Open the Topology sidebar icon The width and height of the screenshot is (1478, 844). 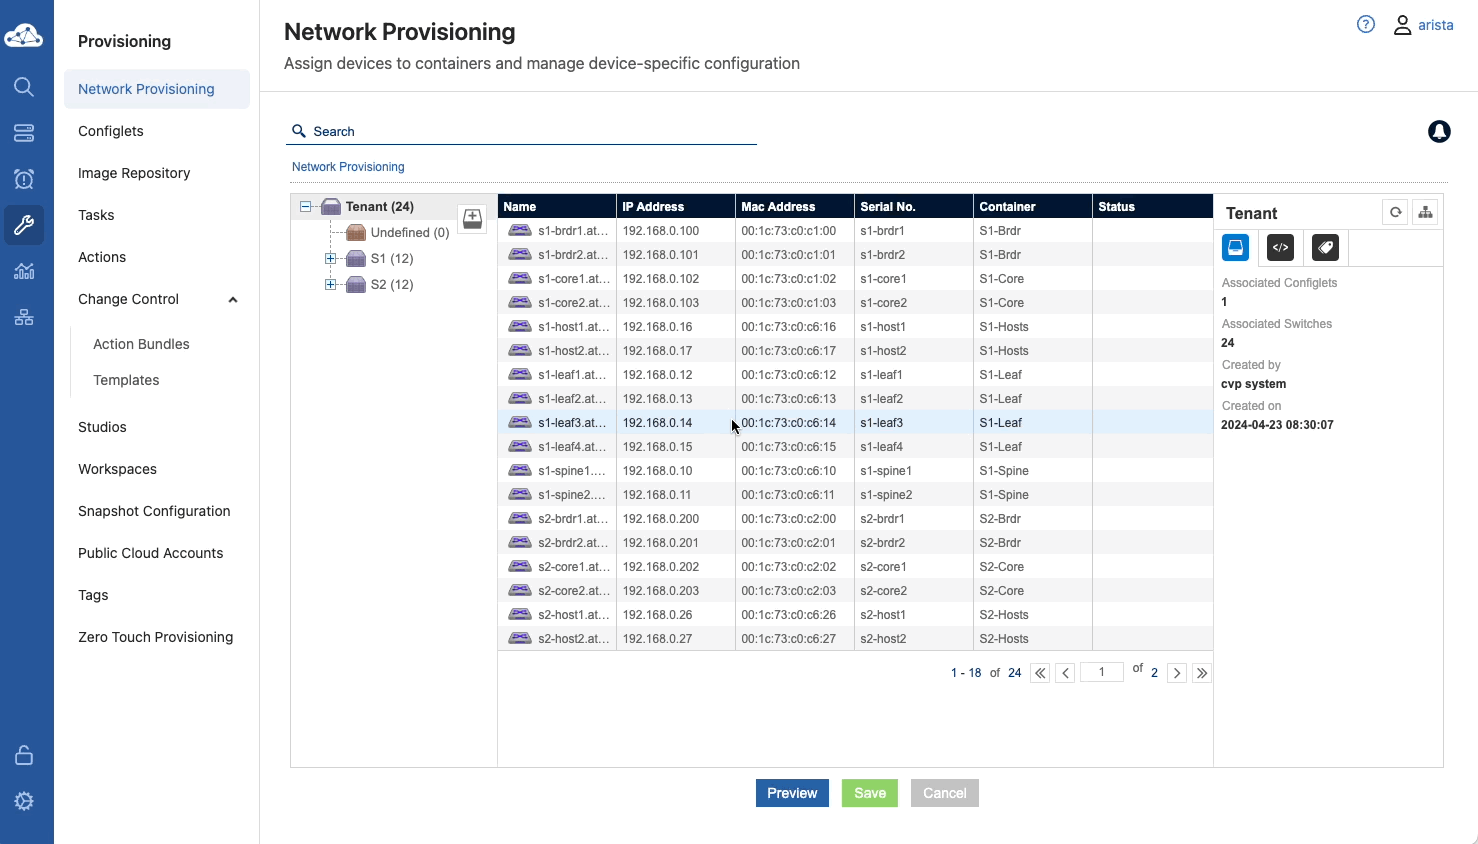[x=24, y=317]
